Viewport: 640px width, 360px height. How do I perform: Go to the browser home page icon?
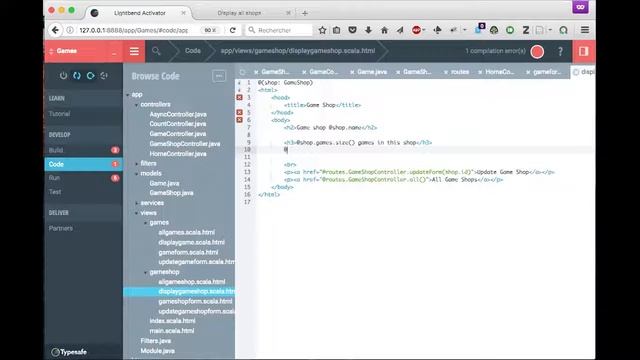point(384,30)
